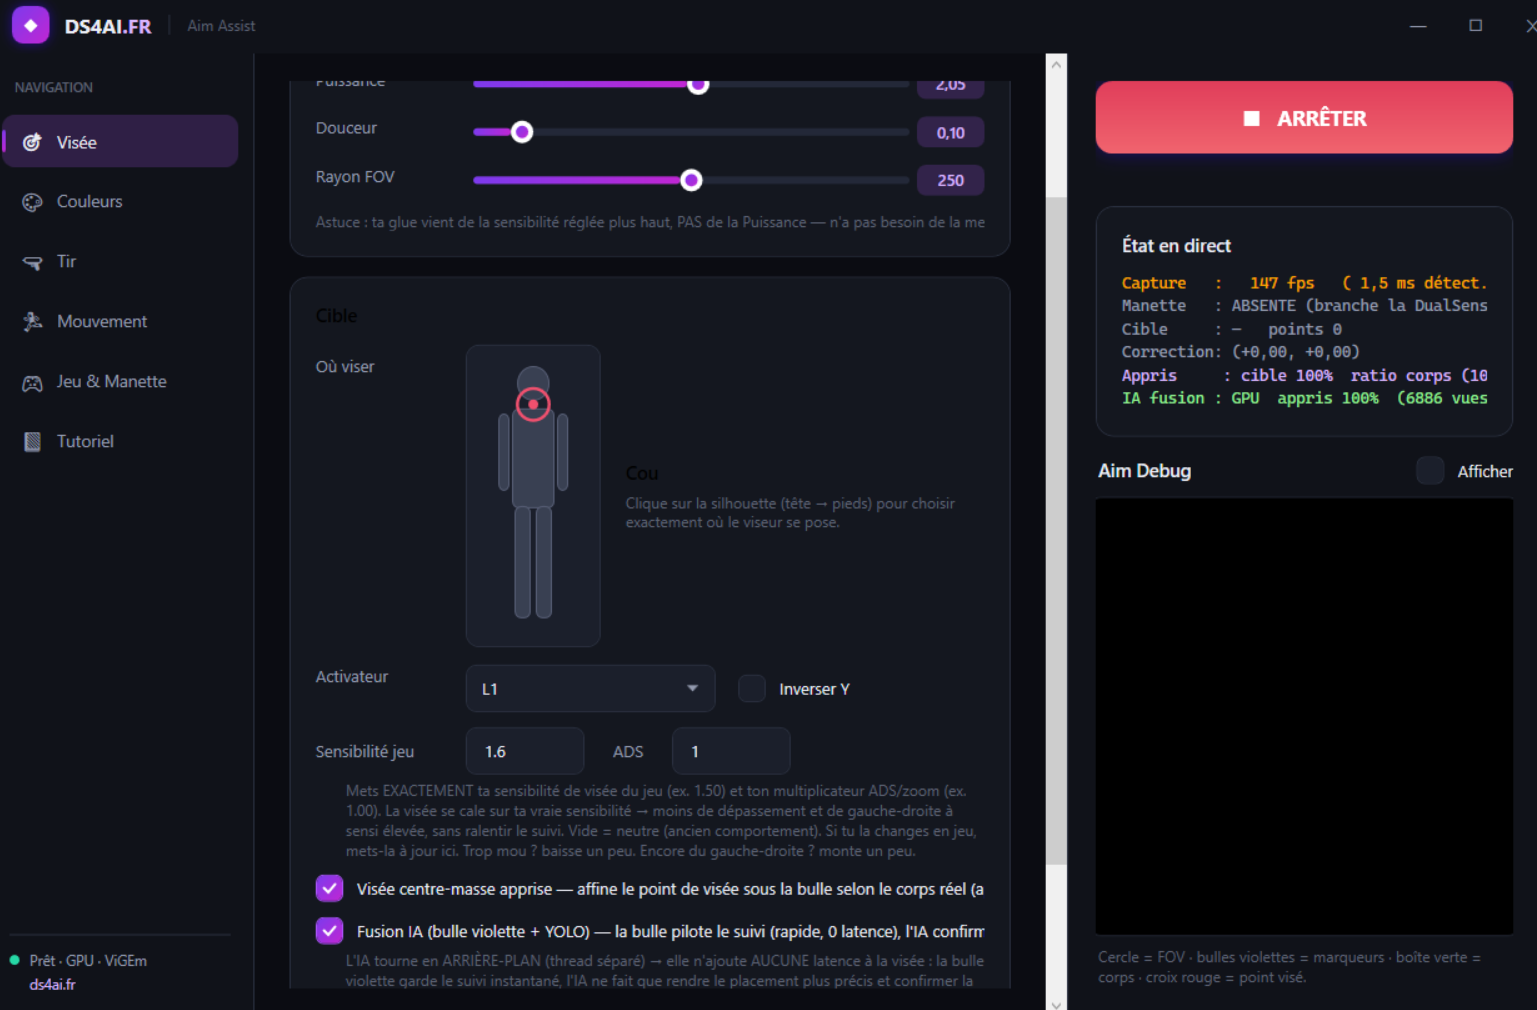The width and height of the screenshot is (1537, 1010).
Task: Open the Couleurs navigation item
Action: pos(120,201)
